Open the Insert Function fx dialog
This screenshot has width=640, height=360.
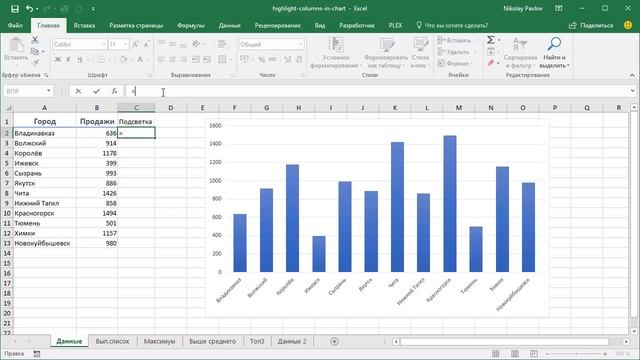pos(114,91)
